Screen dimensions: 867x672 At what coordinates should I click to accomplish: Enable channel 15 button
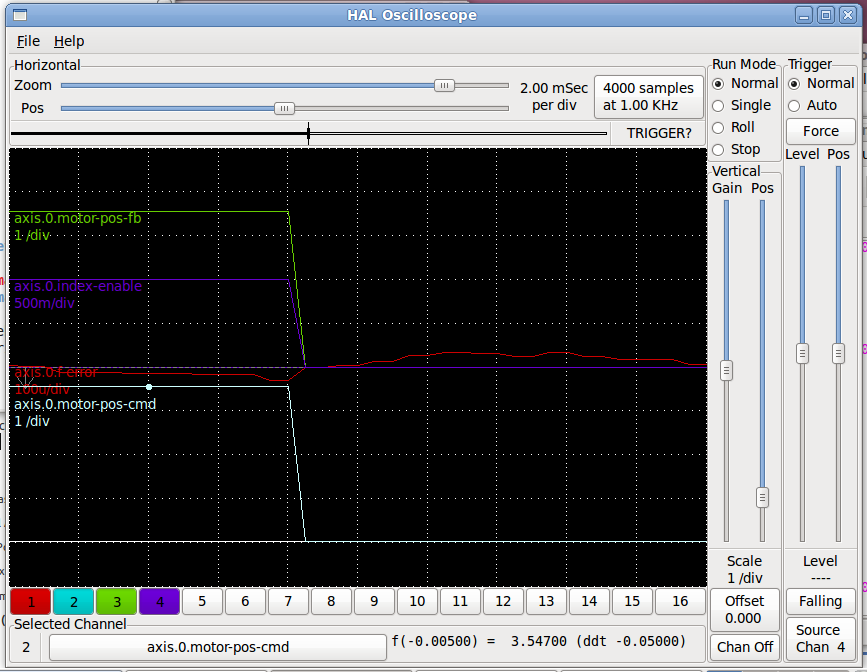pyautogui.click(x=632, y=602)
